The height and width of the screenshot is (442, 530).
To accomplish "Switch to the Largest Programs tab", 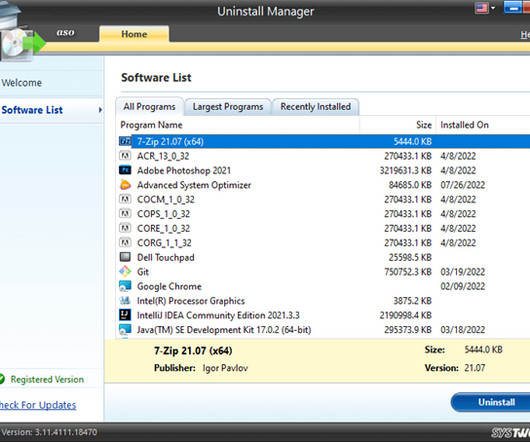I will 228,107.
